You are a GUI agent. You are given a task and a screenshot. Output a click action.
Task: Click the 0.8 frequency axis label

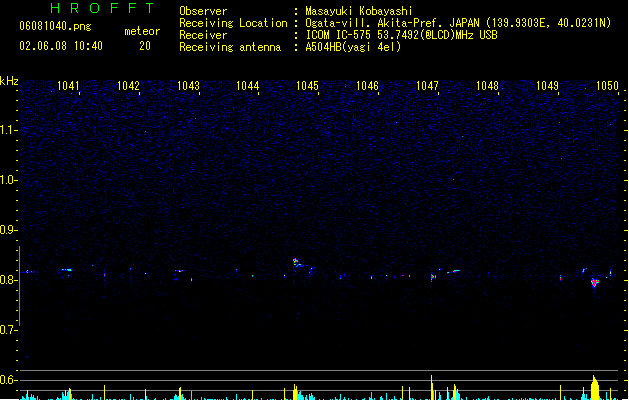click(x=7, y=280)
